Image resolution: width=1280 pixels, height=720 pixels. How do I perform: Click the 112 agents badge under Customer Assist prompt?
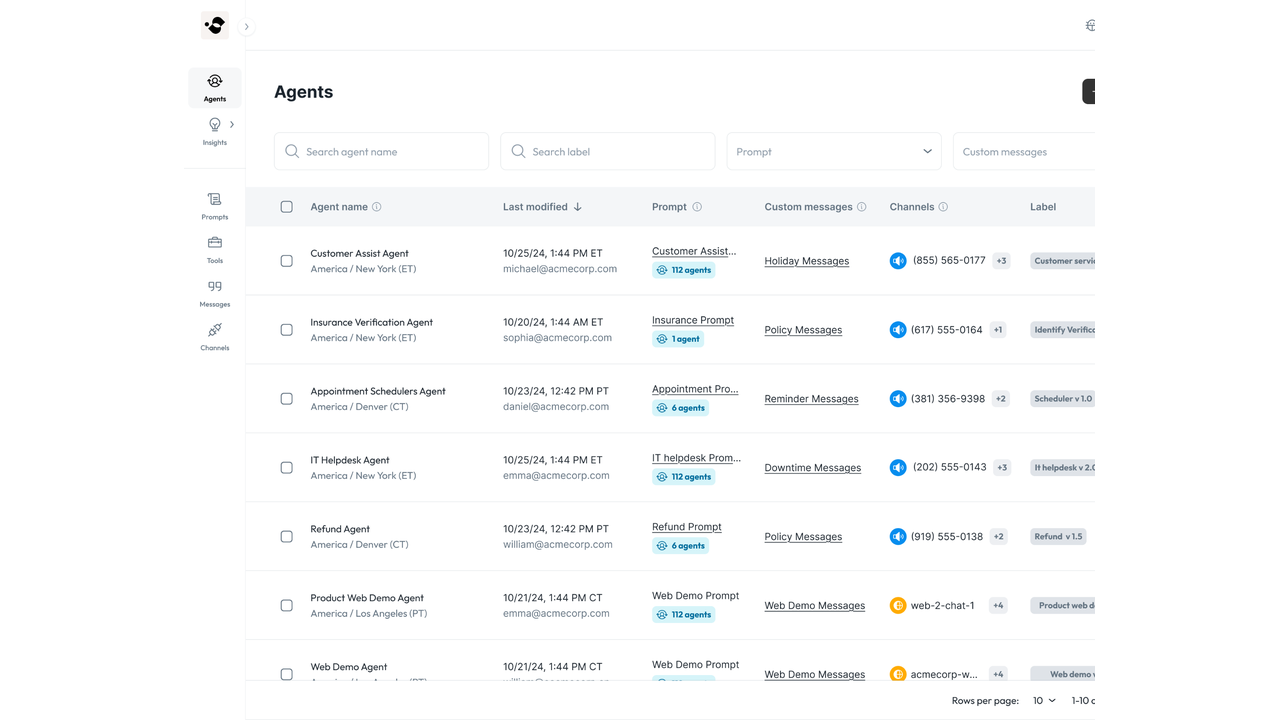pyautogui.click(x=684, y=270)
